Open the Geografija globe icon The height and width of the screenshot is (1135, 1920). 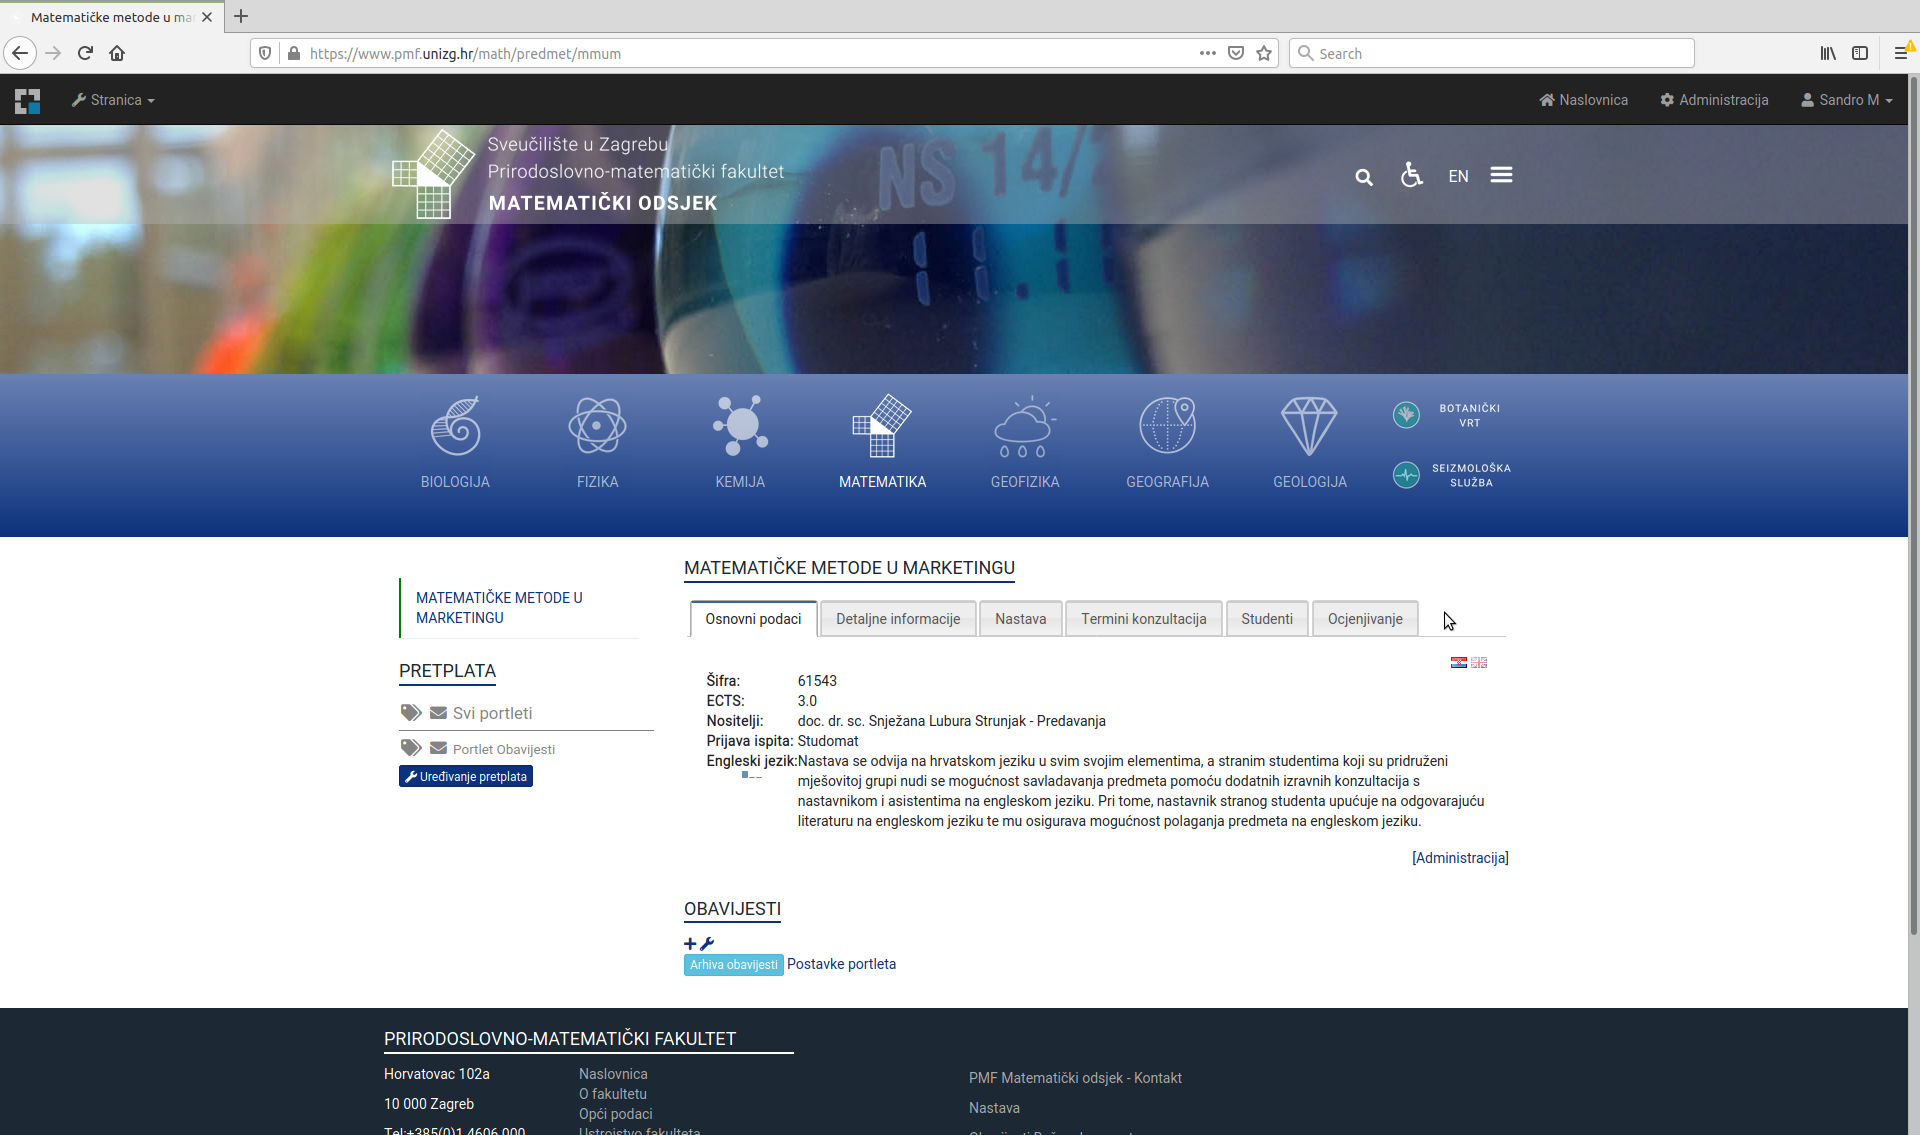click(x=1167, y=426)
